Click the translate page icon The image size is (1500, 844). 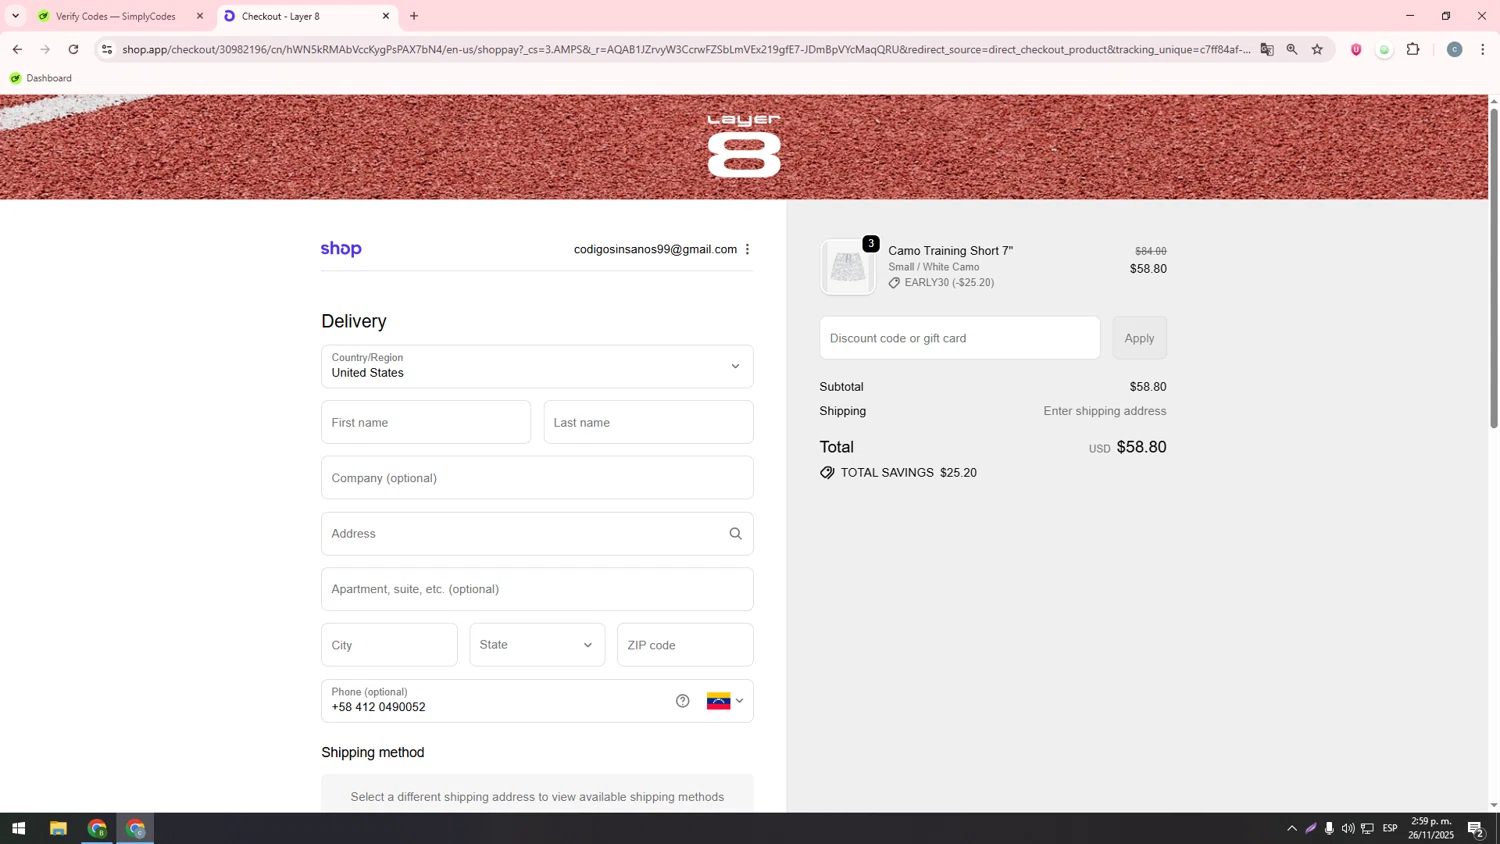[1267, 49]
